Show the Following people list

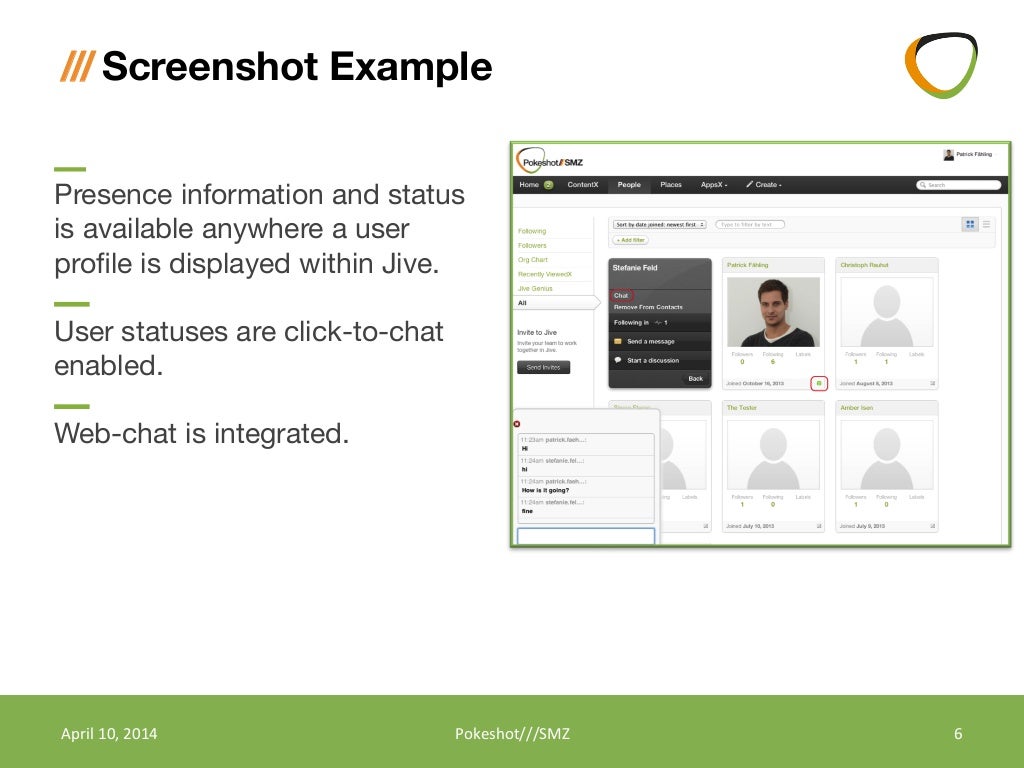click(x=532, y=231)
